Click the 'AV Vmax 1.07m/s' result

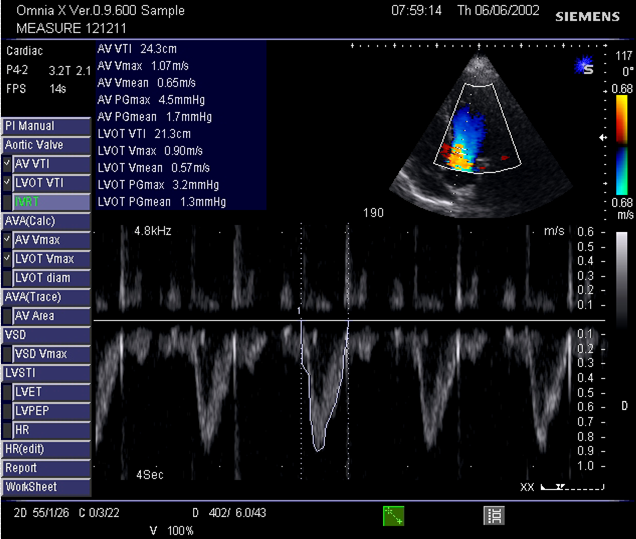pos(143,66)
